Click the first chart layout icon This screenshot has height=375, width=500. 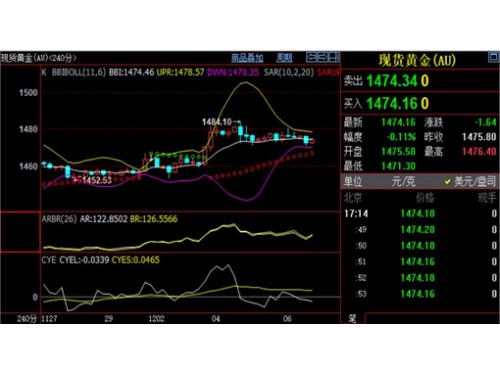pos(311,57)
